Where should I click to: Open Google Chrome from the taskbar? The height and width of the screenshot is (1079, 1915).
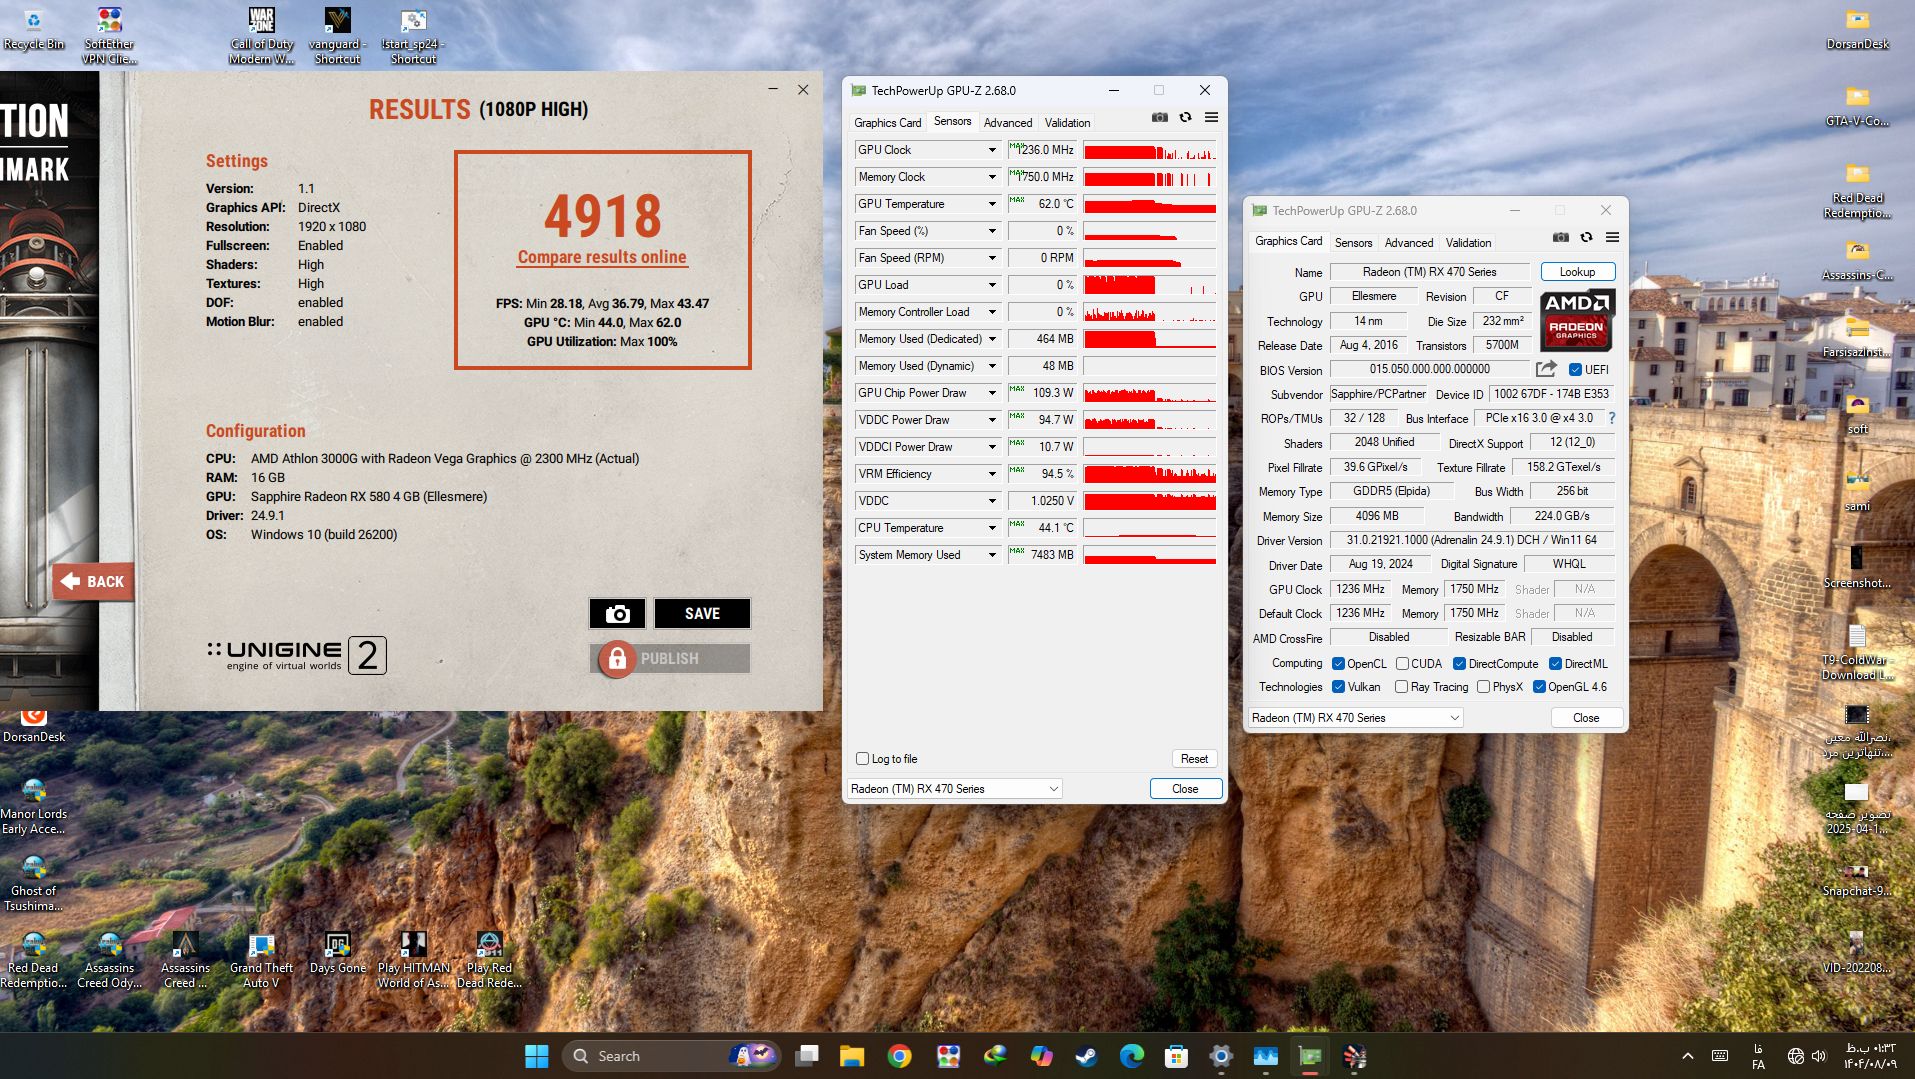(899, 1056)
